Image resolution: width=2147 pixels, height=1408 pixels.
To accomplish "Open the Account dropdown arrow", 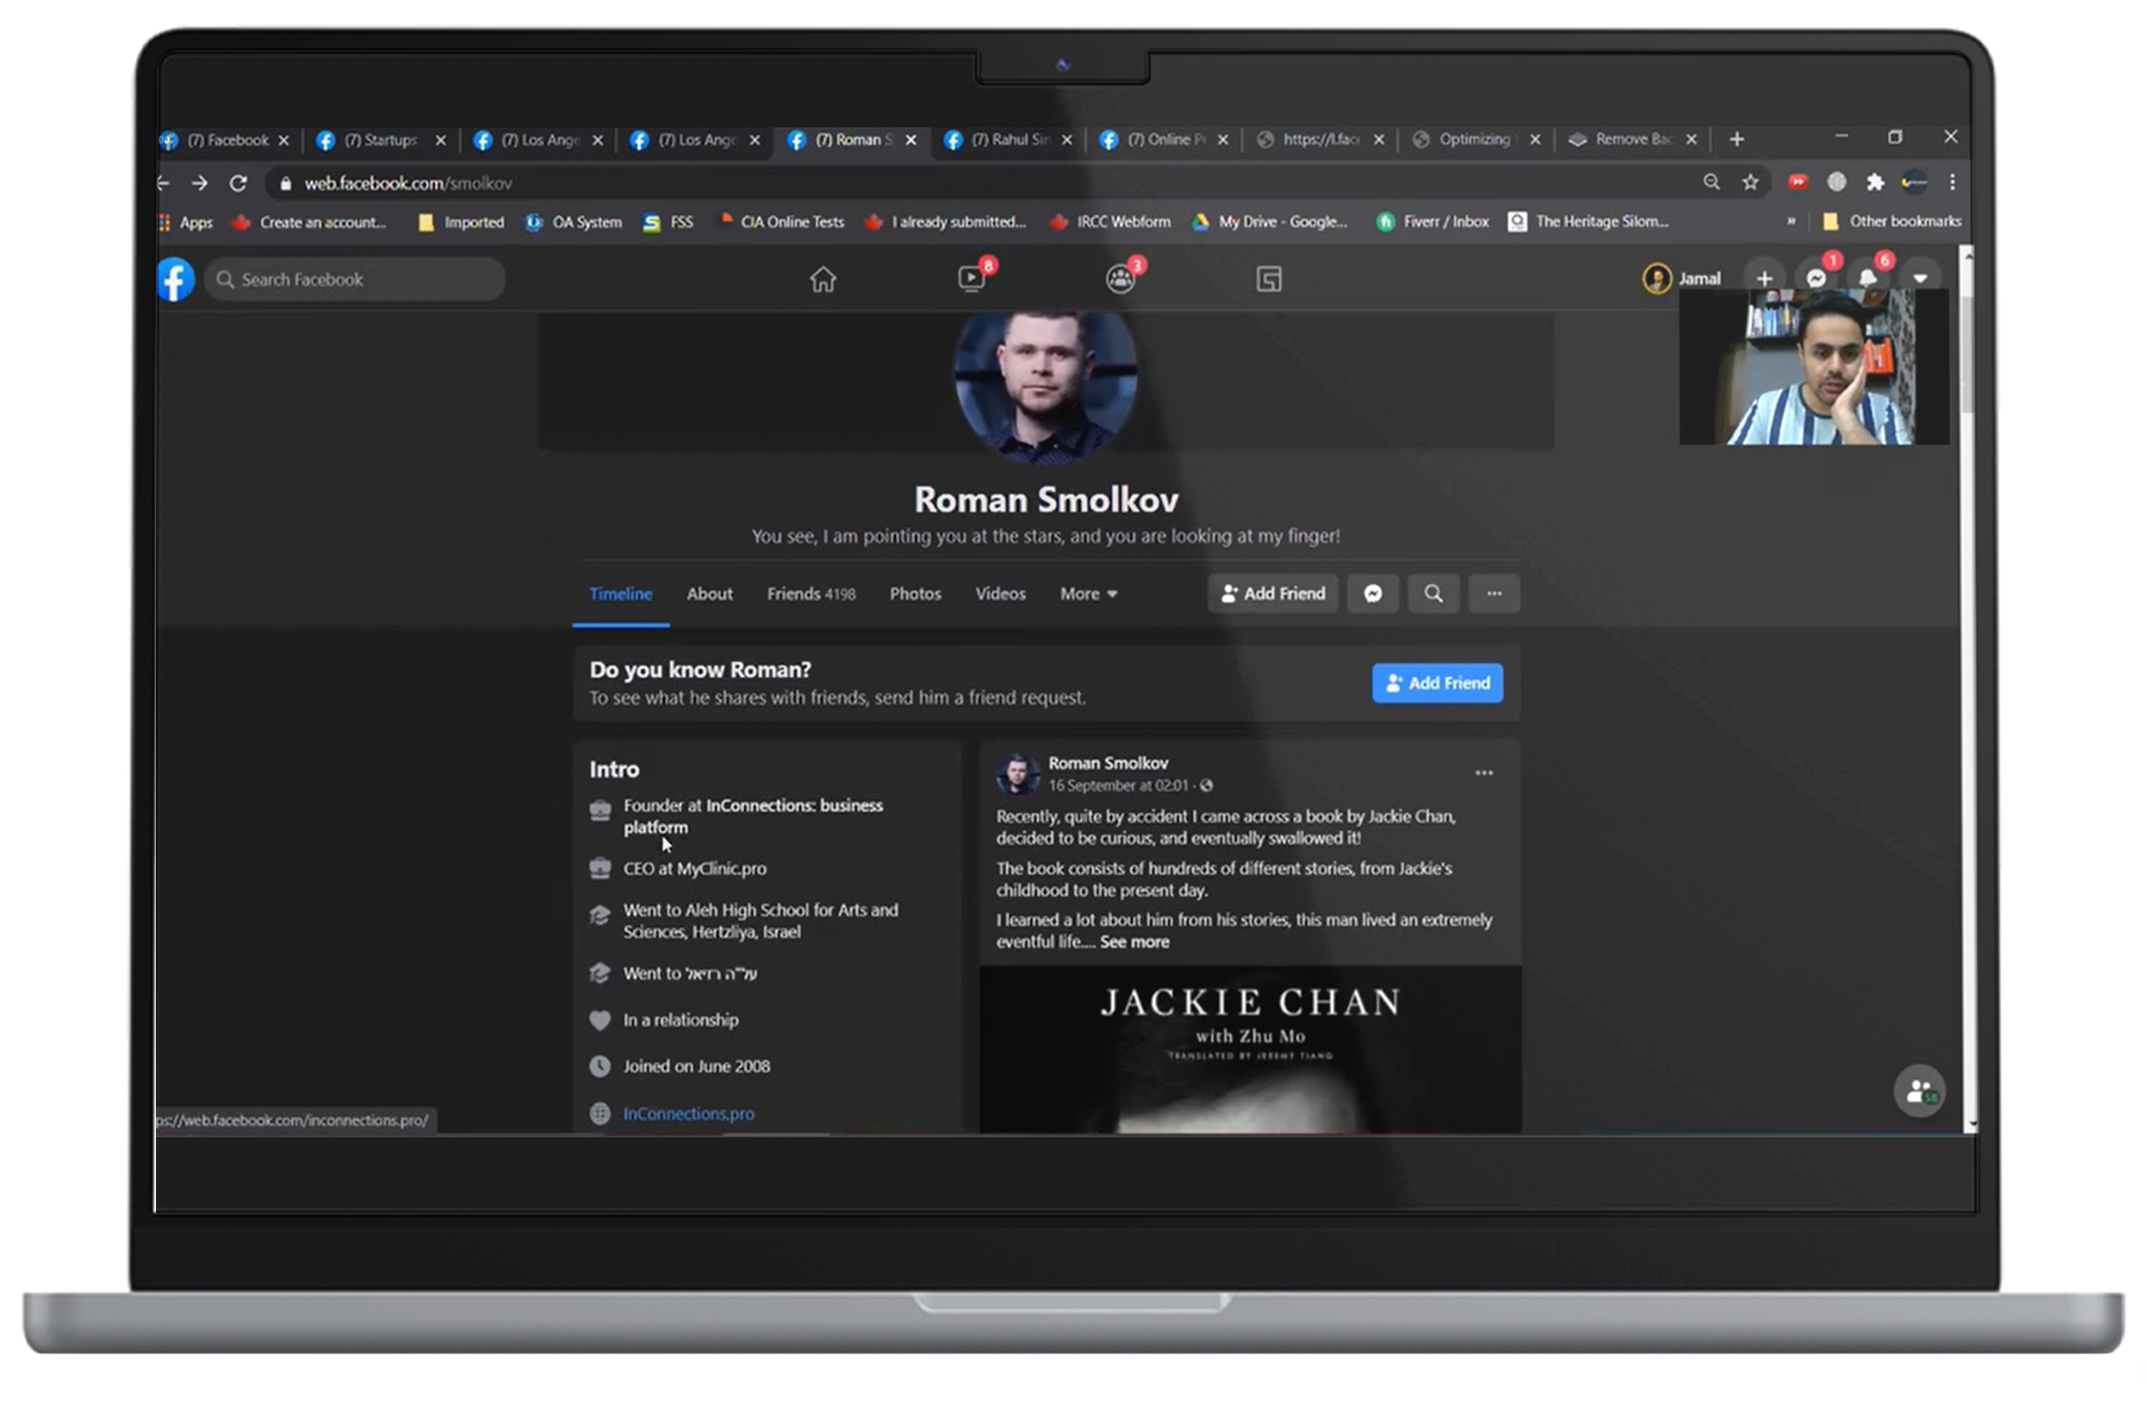I will click(1920, 279).
